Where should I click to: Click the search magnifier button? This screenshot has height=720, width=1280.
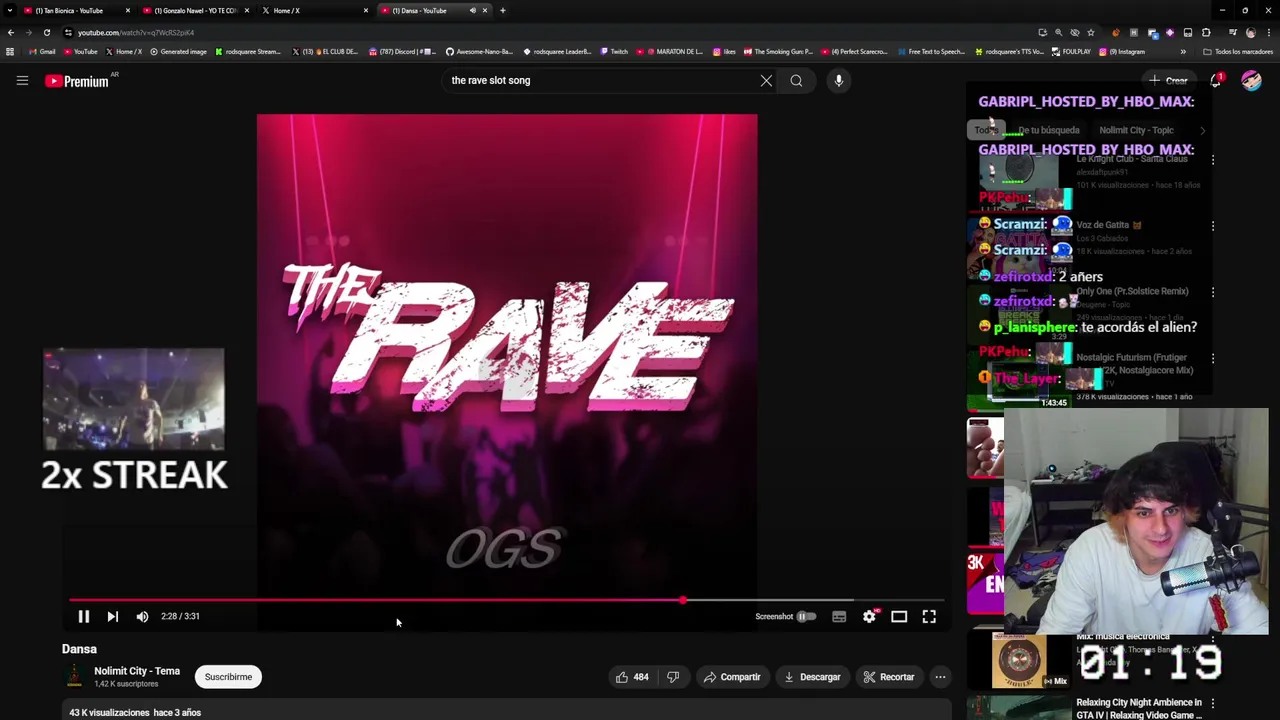(796, 81)
